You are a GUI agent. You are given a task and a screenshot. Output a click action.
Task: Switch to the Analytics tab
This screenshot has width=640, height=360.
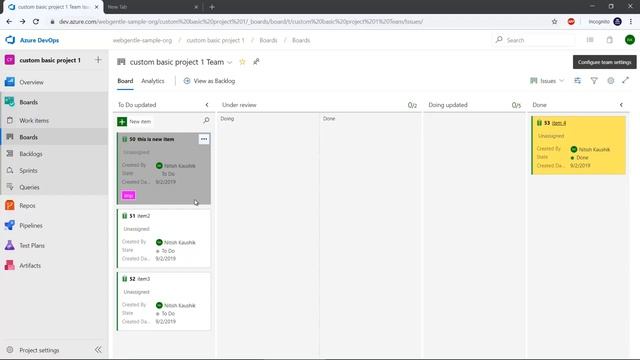pyautogui.click(x=153, y=81)
